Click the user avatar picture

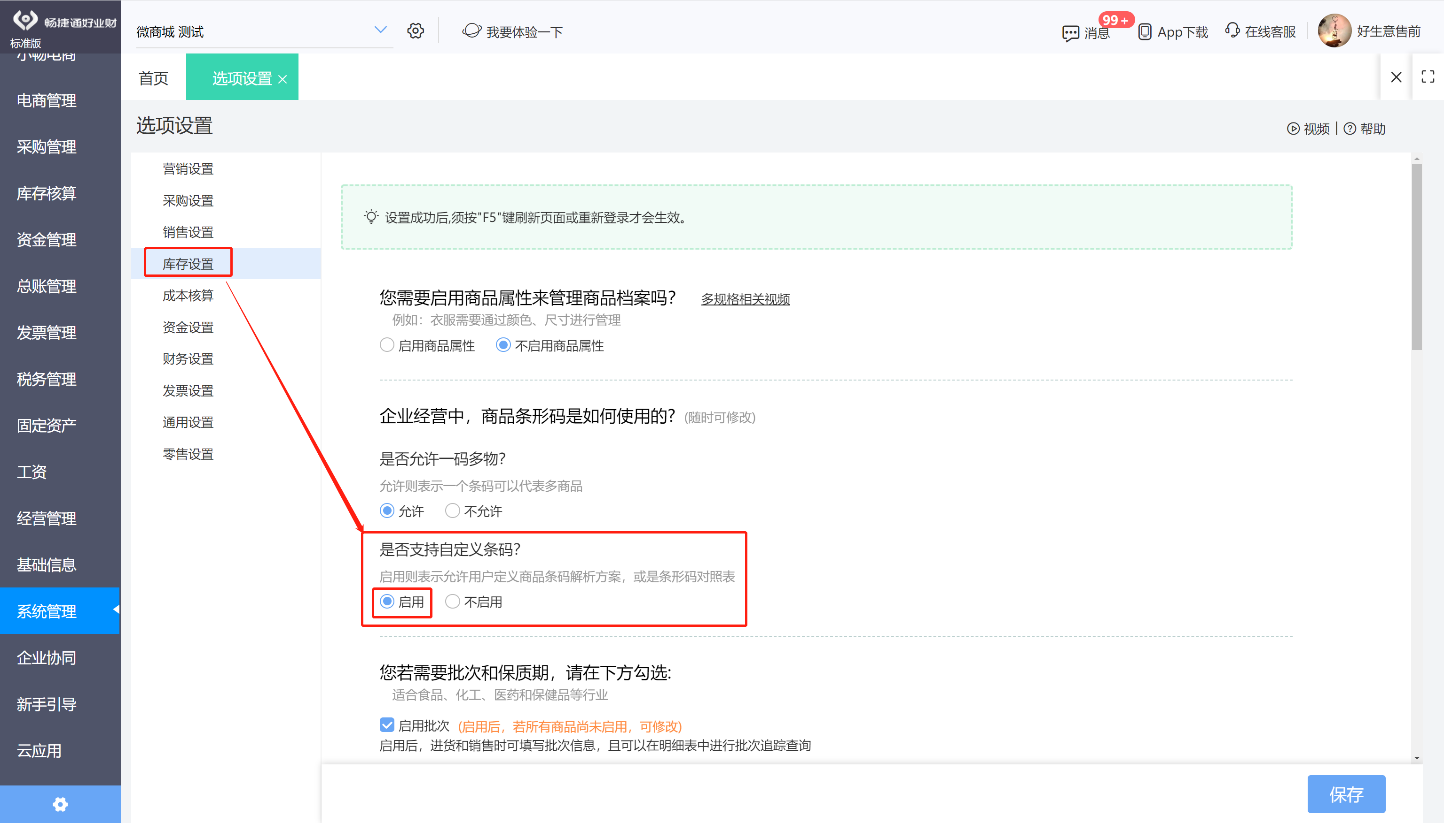[x=1335, y=31]
